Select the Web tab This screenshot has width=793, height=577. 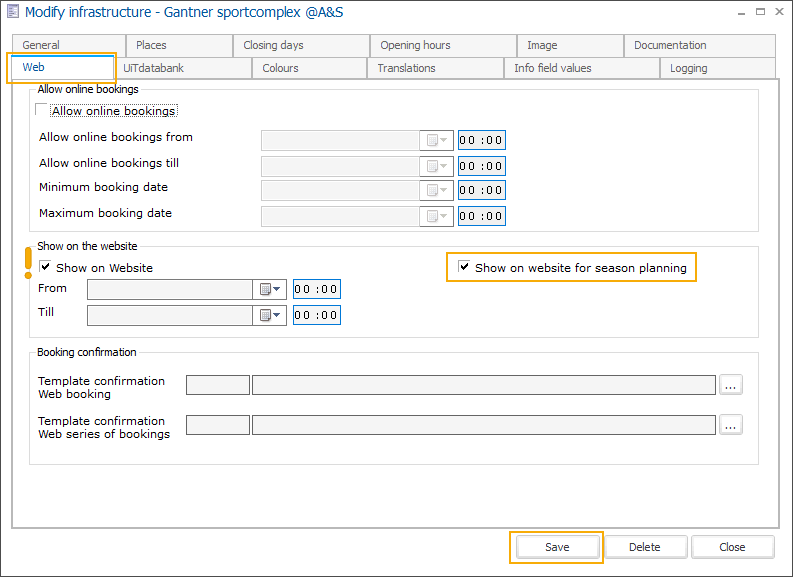tap(61, 67)
